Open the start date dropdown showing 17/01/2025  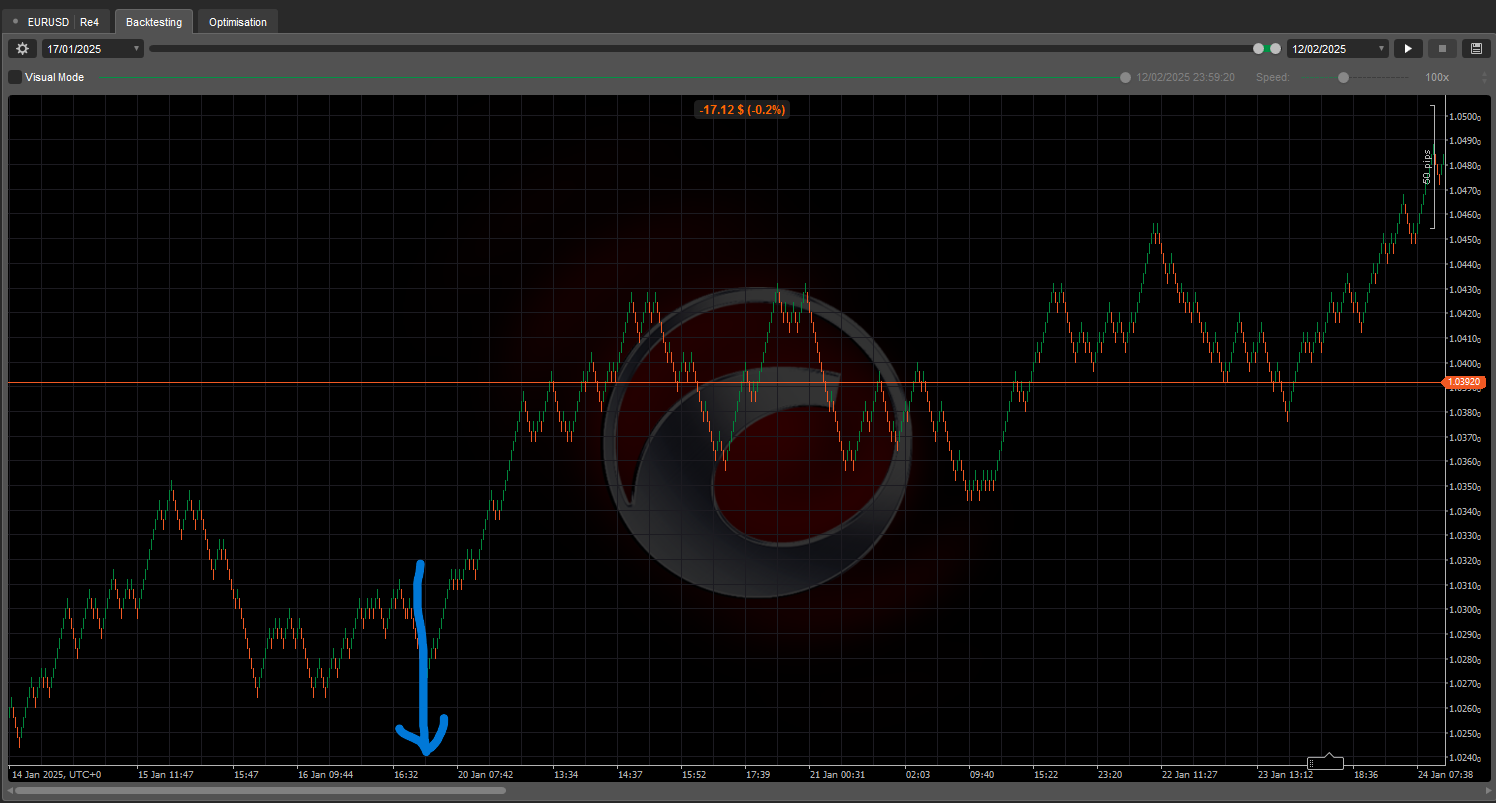pos(93,48)
